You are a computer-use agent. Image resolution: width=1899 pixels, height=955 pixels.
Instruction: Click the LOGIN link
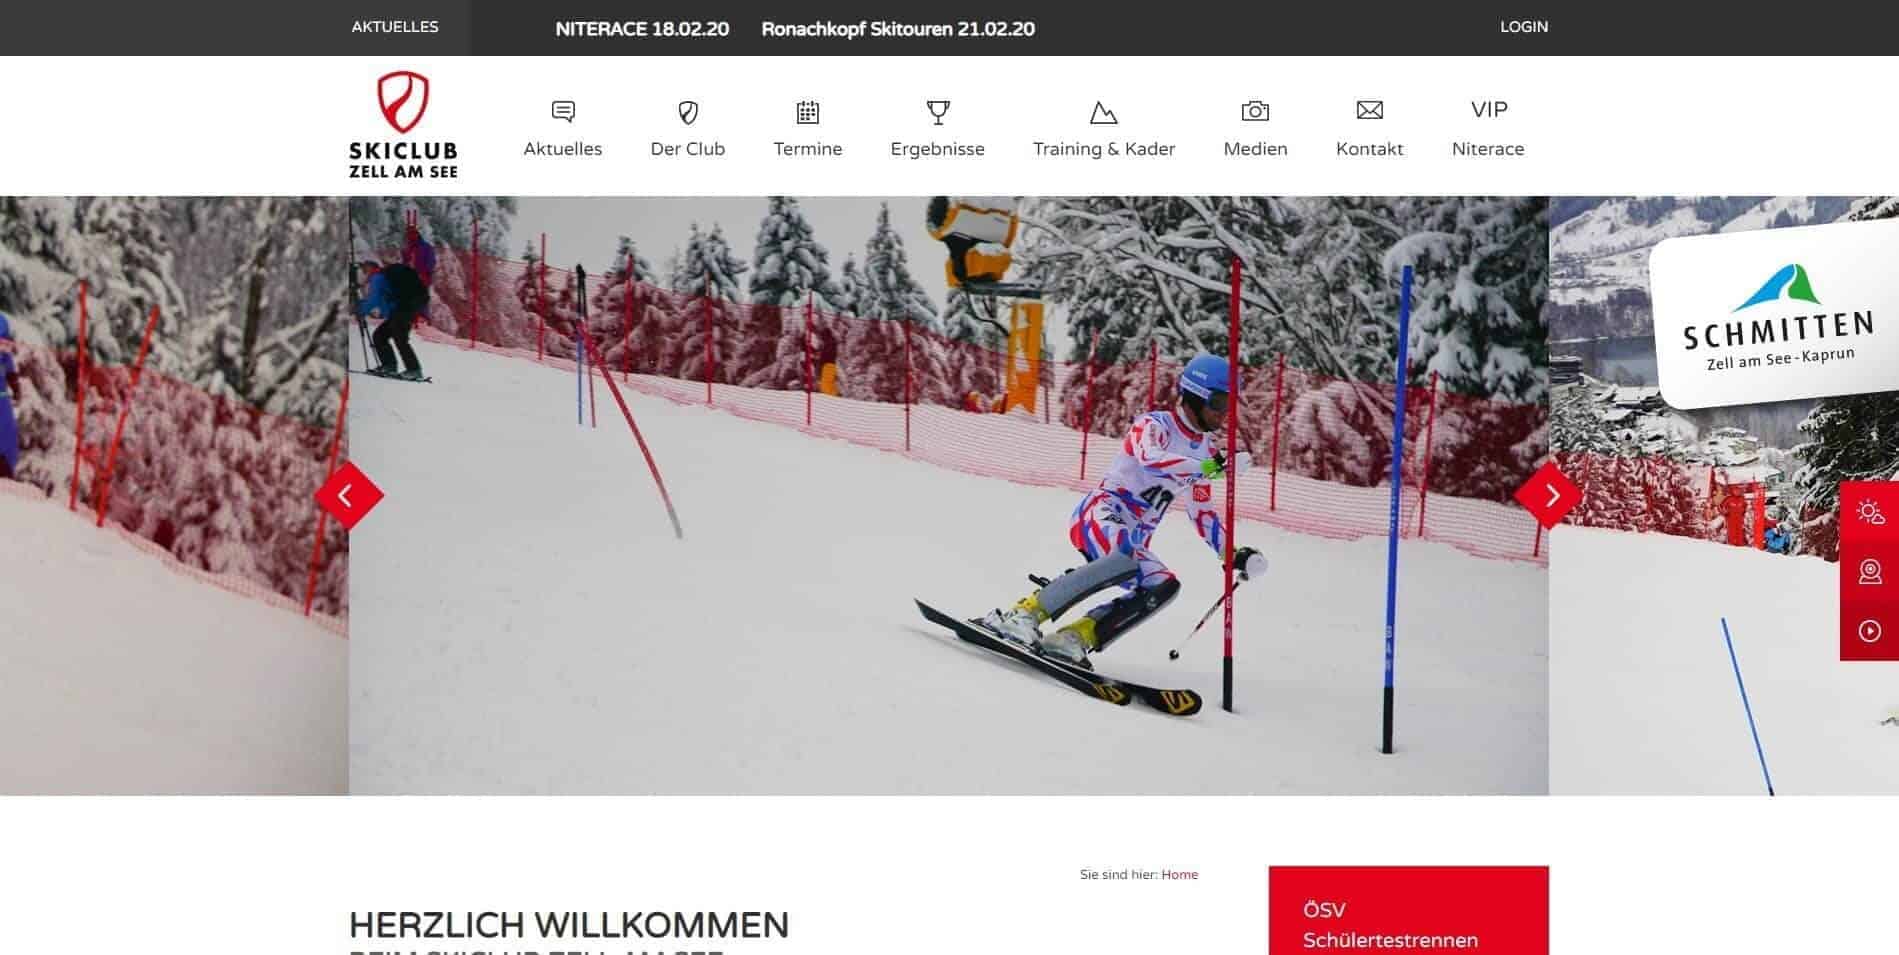[1524, 27]
